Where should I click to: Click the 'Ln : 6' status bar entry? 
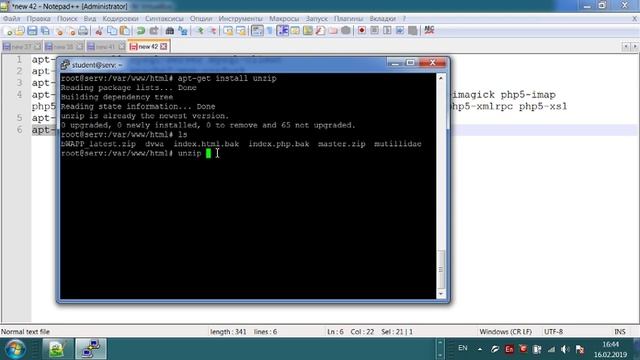click(336, 331)
